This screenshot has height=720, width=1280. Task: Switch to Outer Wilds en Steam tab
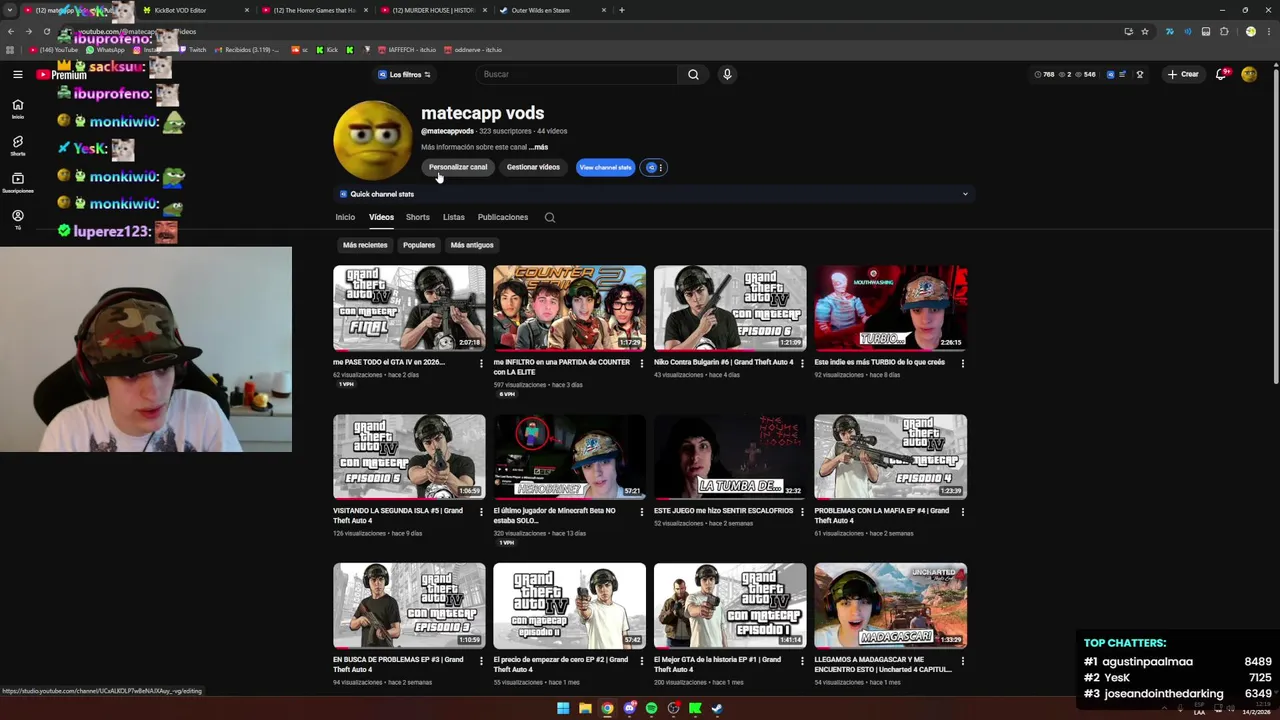pos(553,10)
